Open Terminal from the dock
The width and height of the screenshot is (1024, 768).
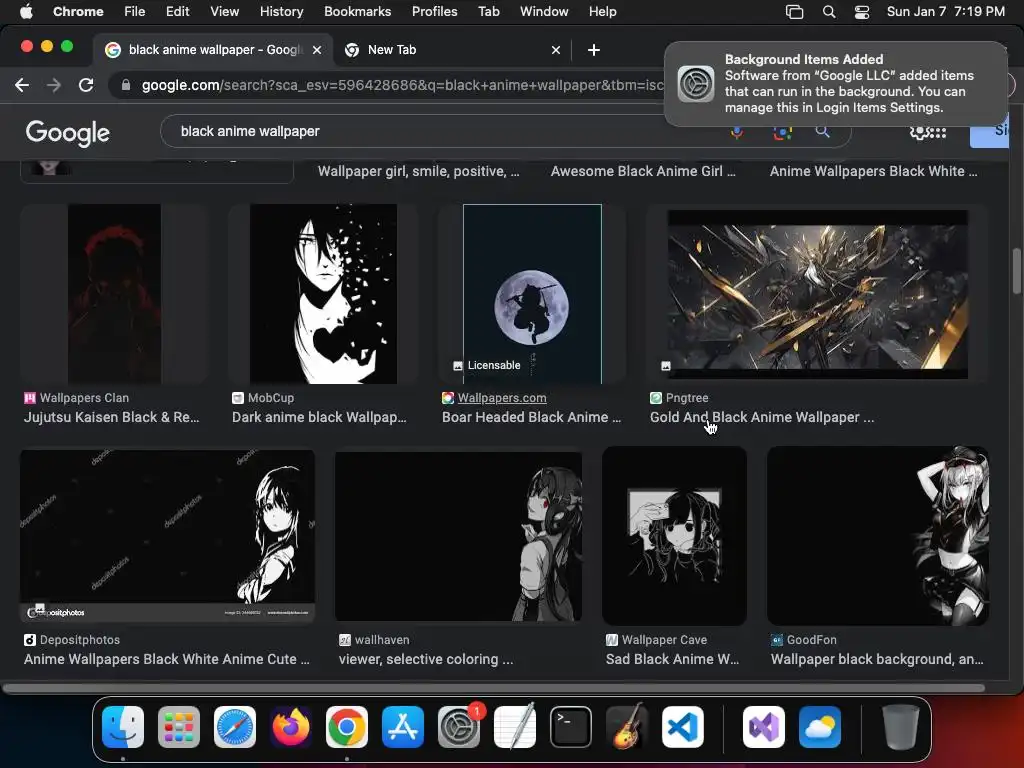(x=571, y=727)
